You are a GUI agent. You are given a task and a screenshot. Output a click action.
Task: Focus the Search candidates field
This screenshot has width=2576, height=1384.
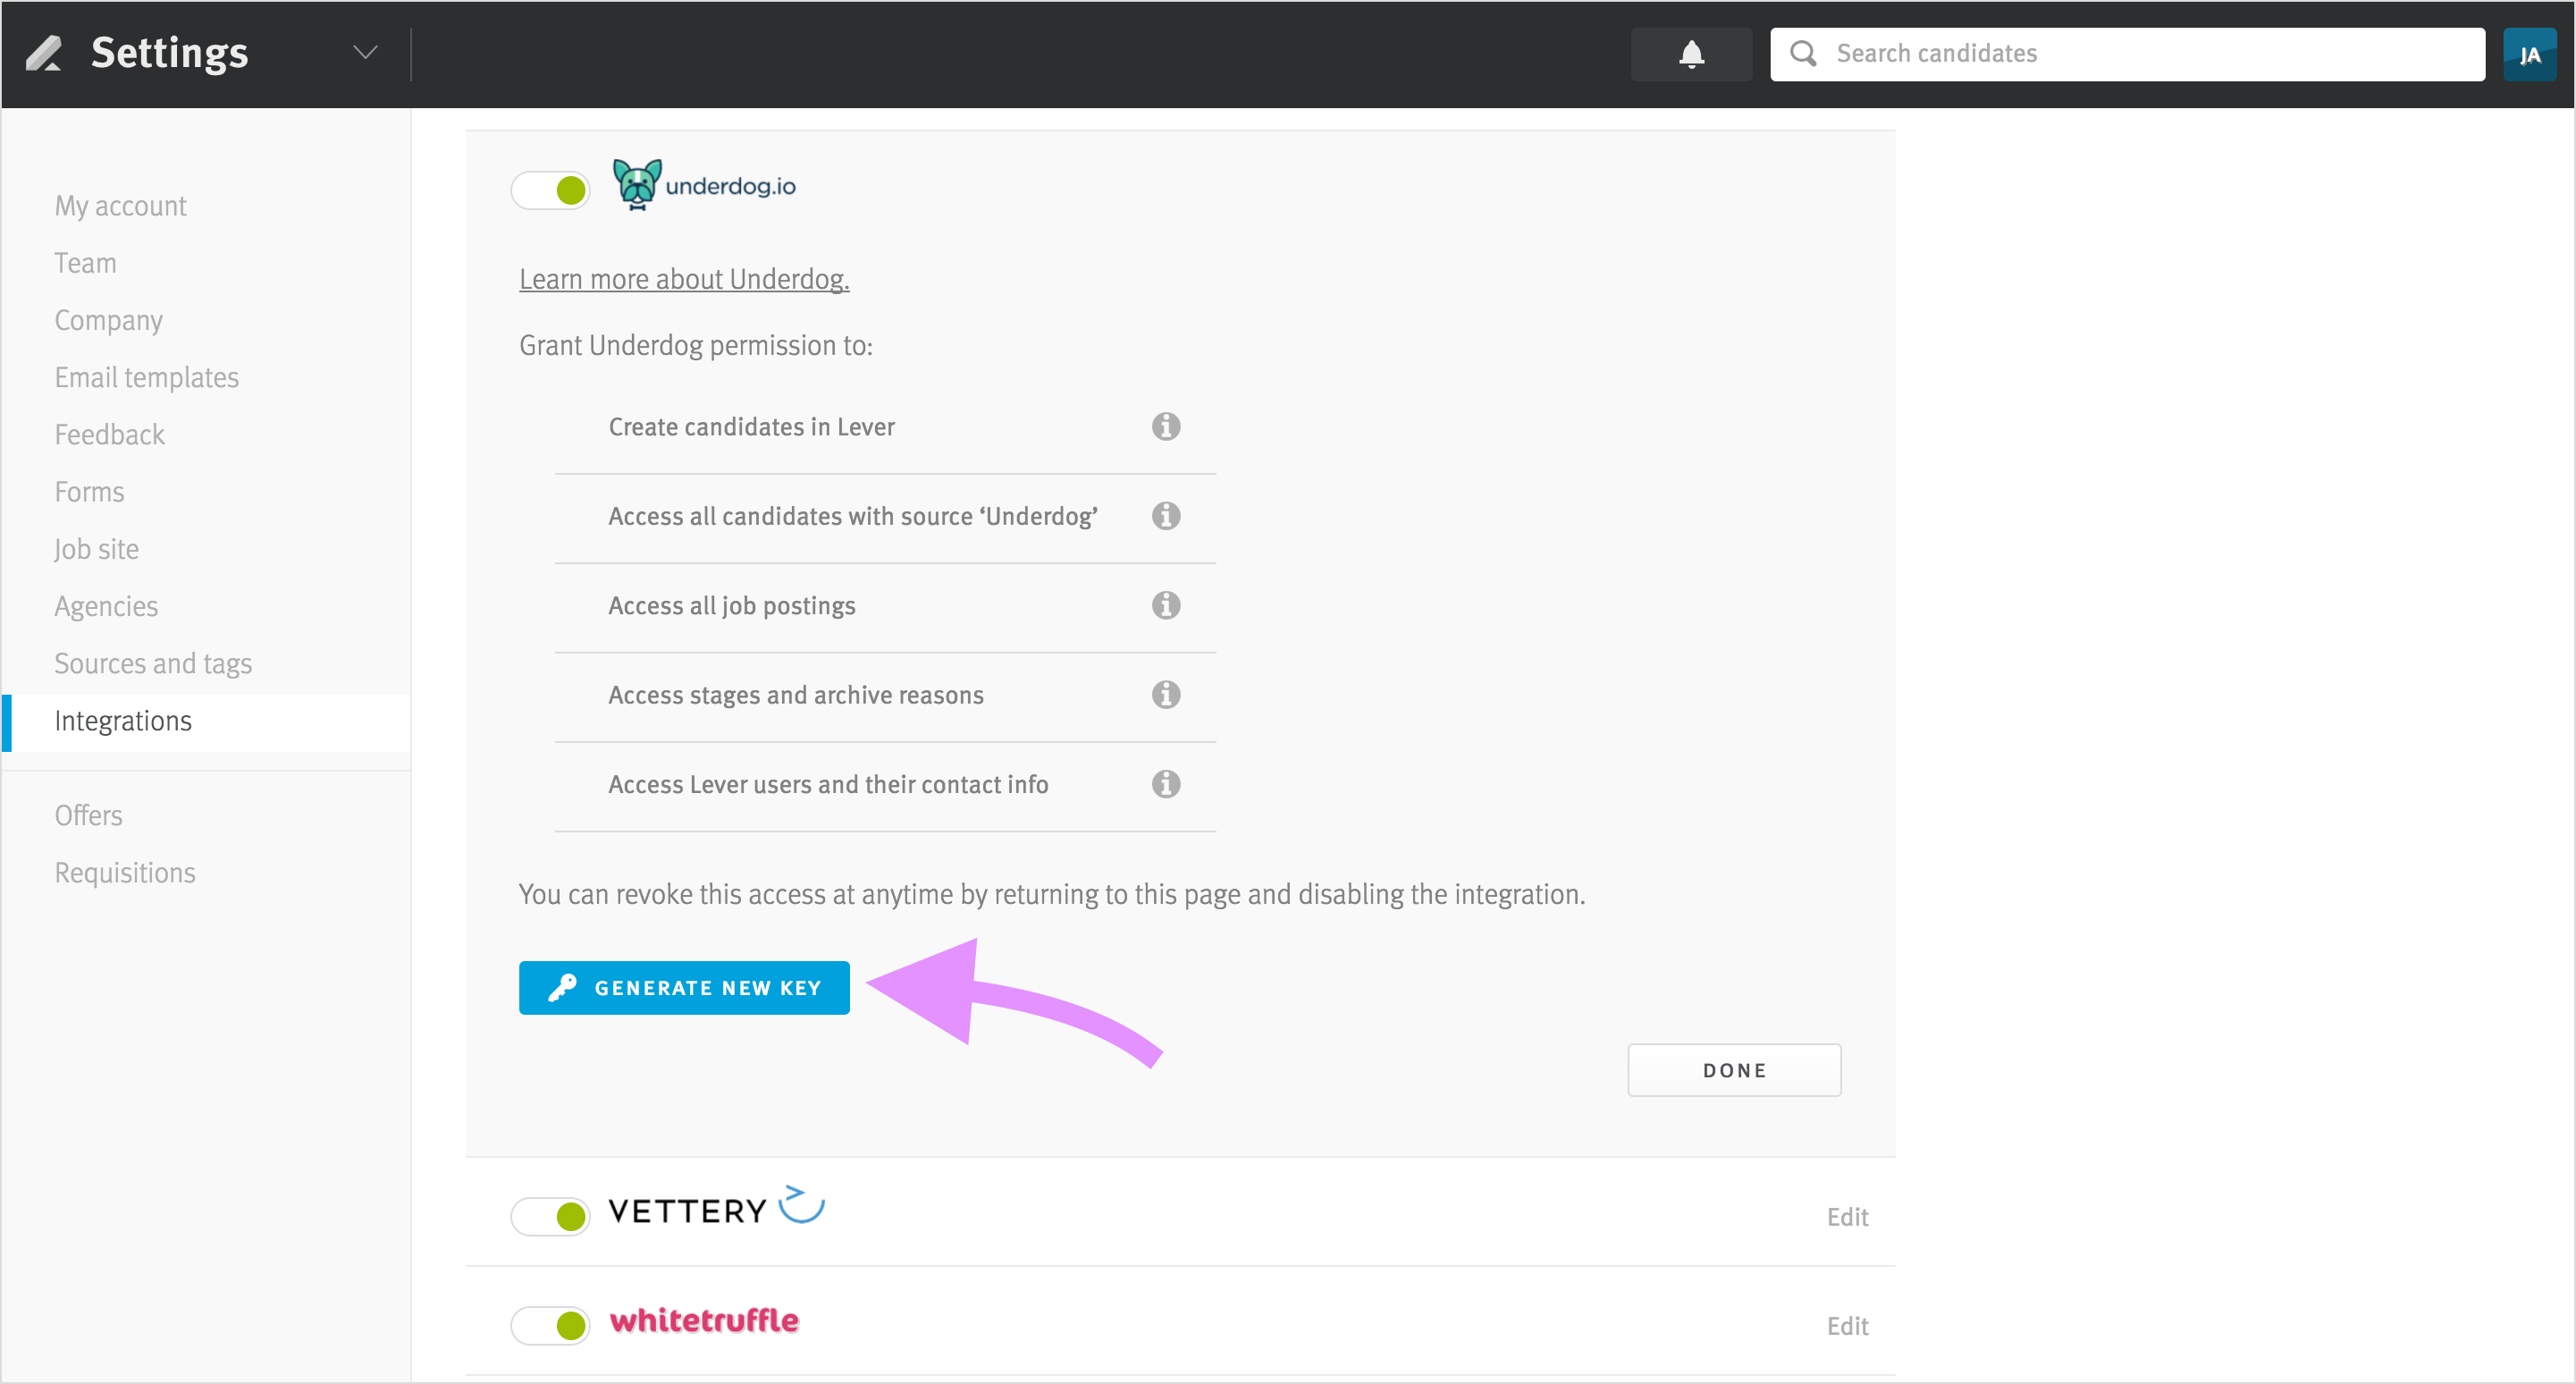pos(2127,54)
